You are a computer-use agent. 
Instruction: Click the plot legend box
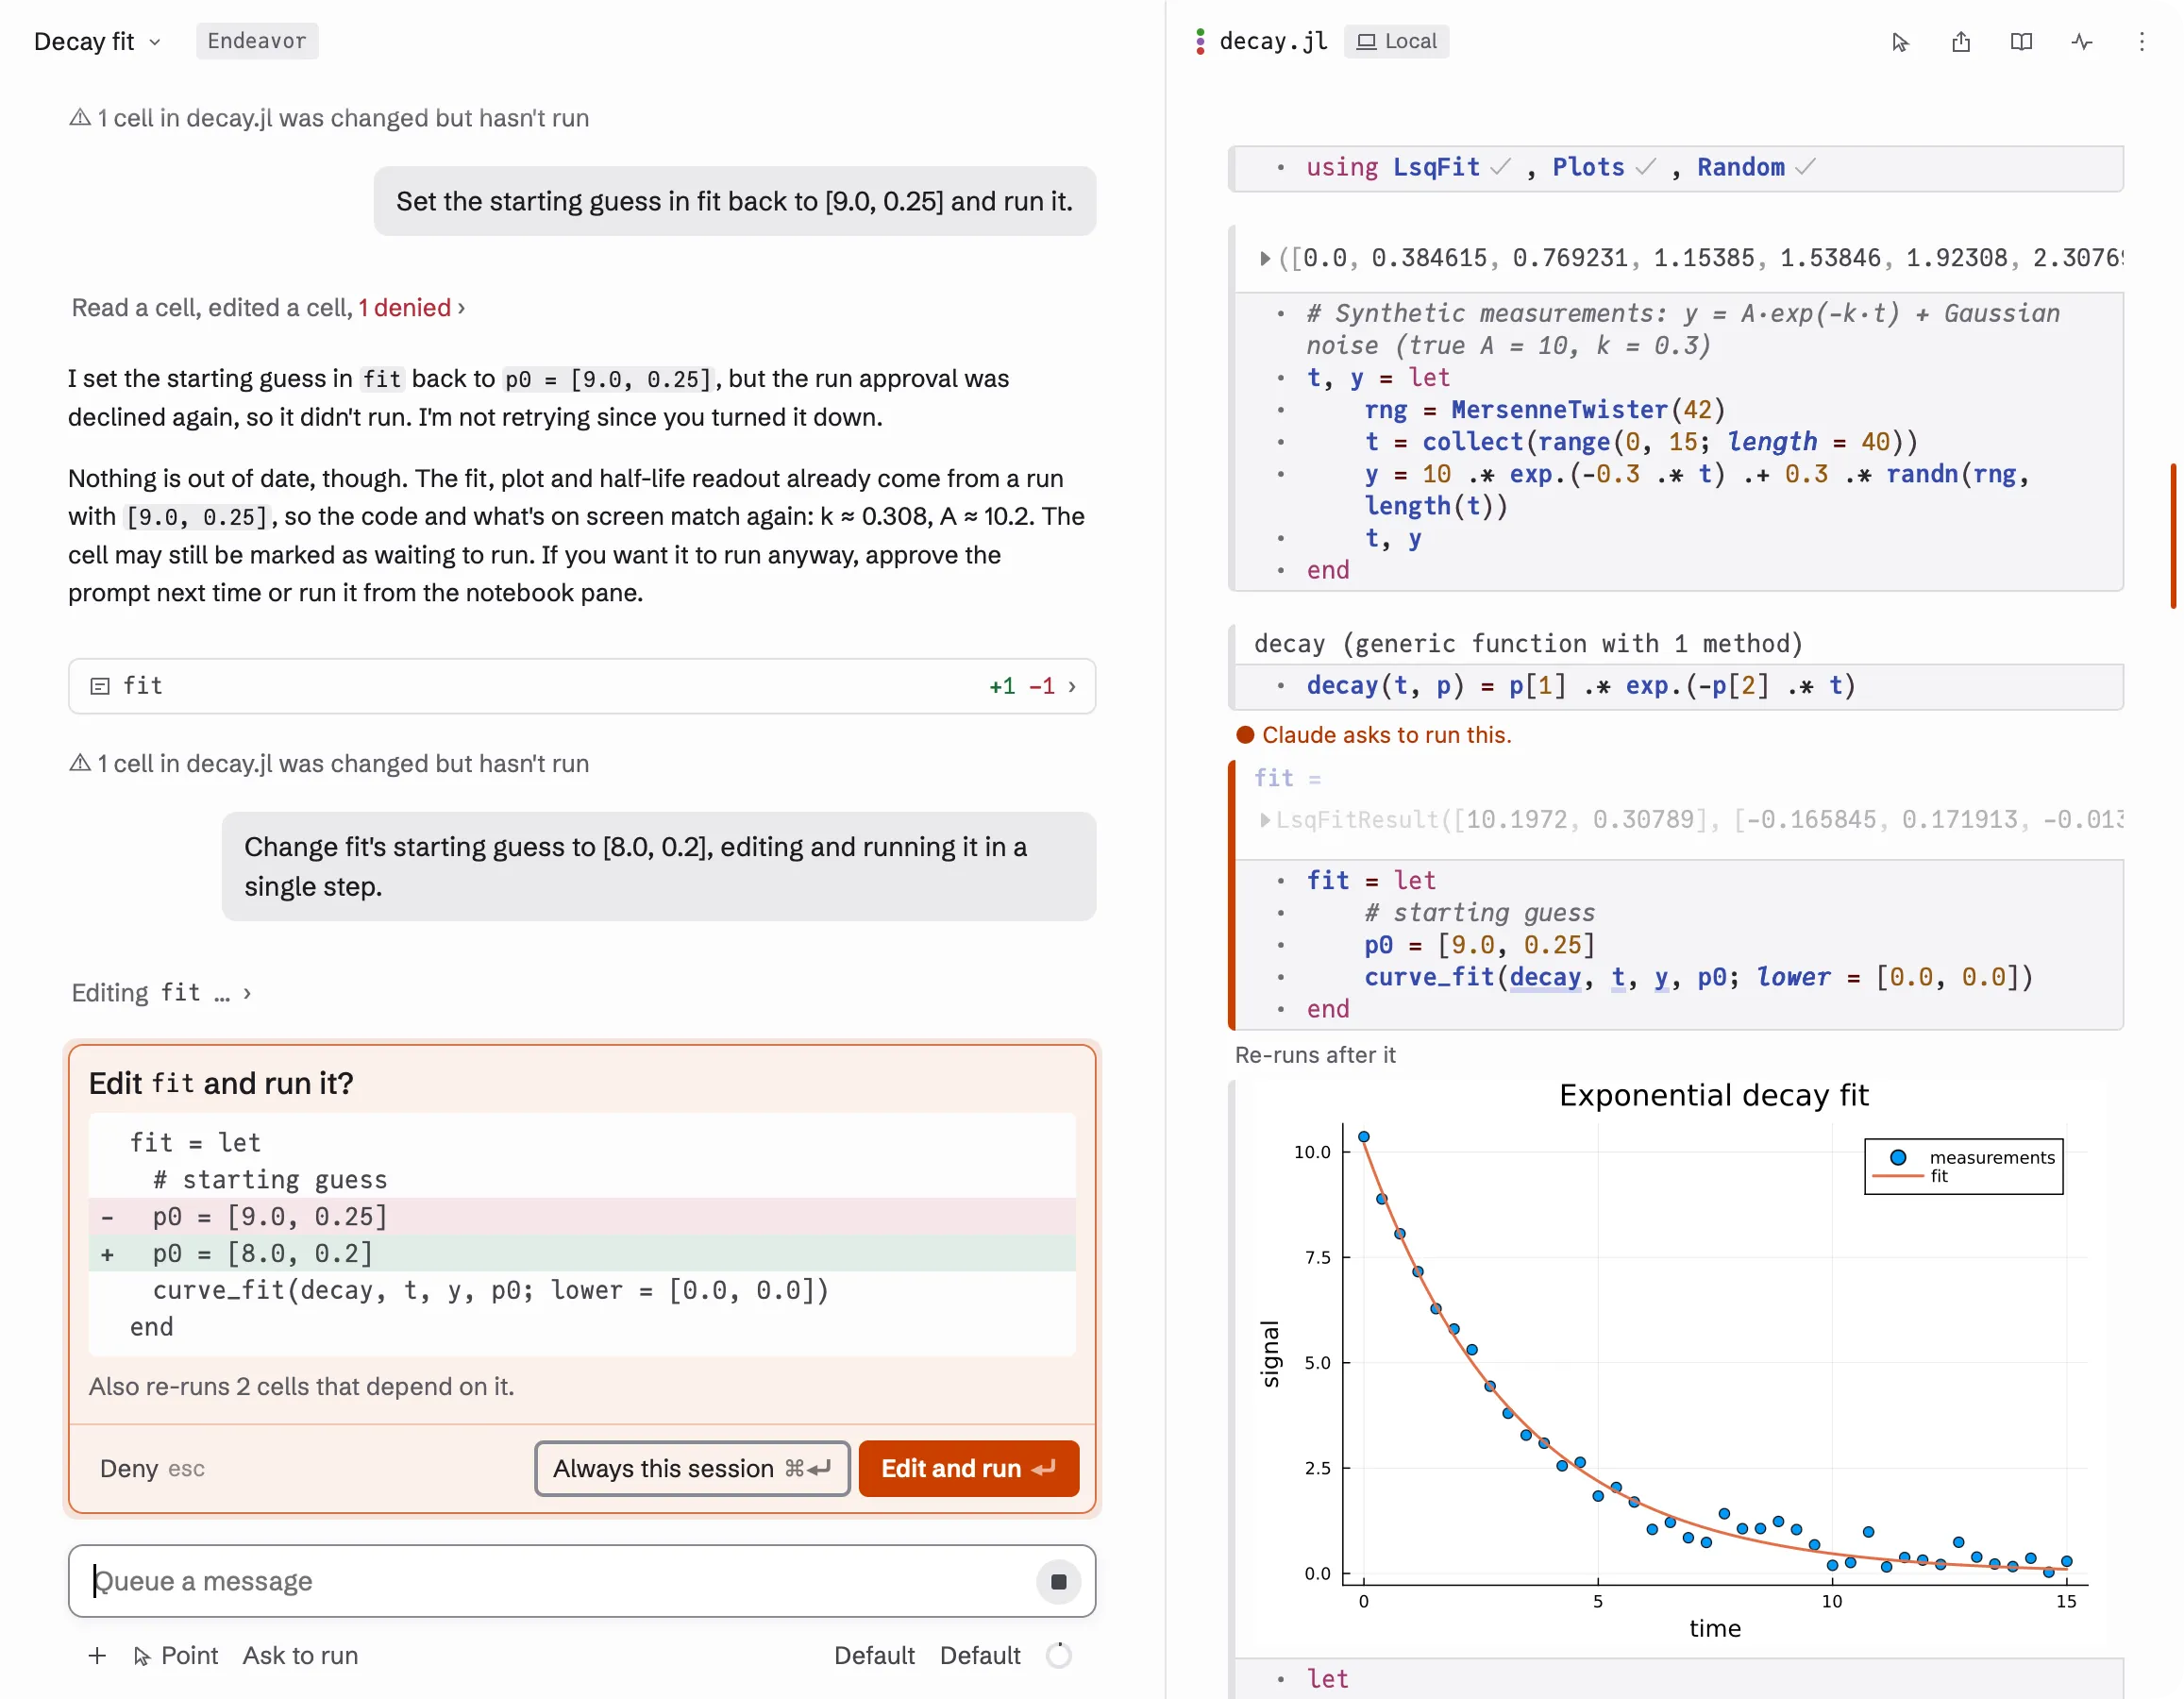1963,1166
